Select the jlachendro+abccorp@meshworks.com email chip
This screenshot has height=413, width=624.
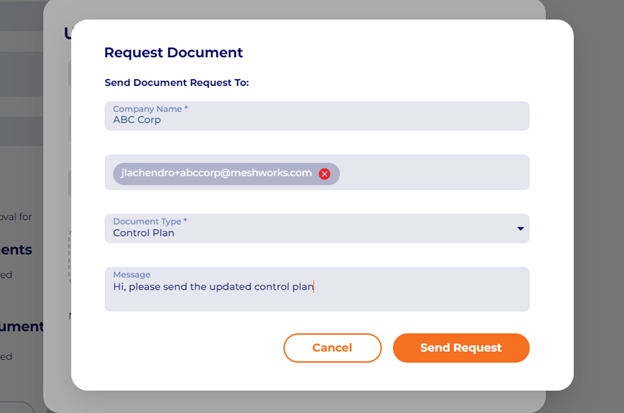[x=216, y=173]
